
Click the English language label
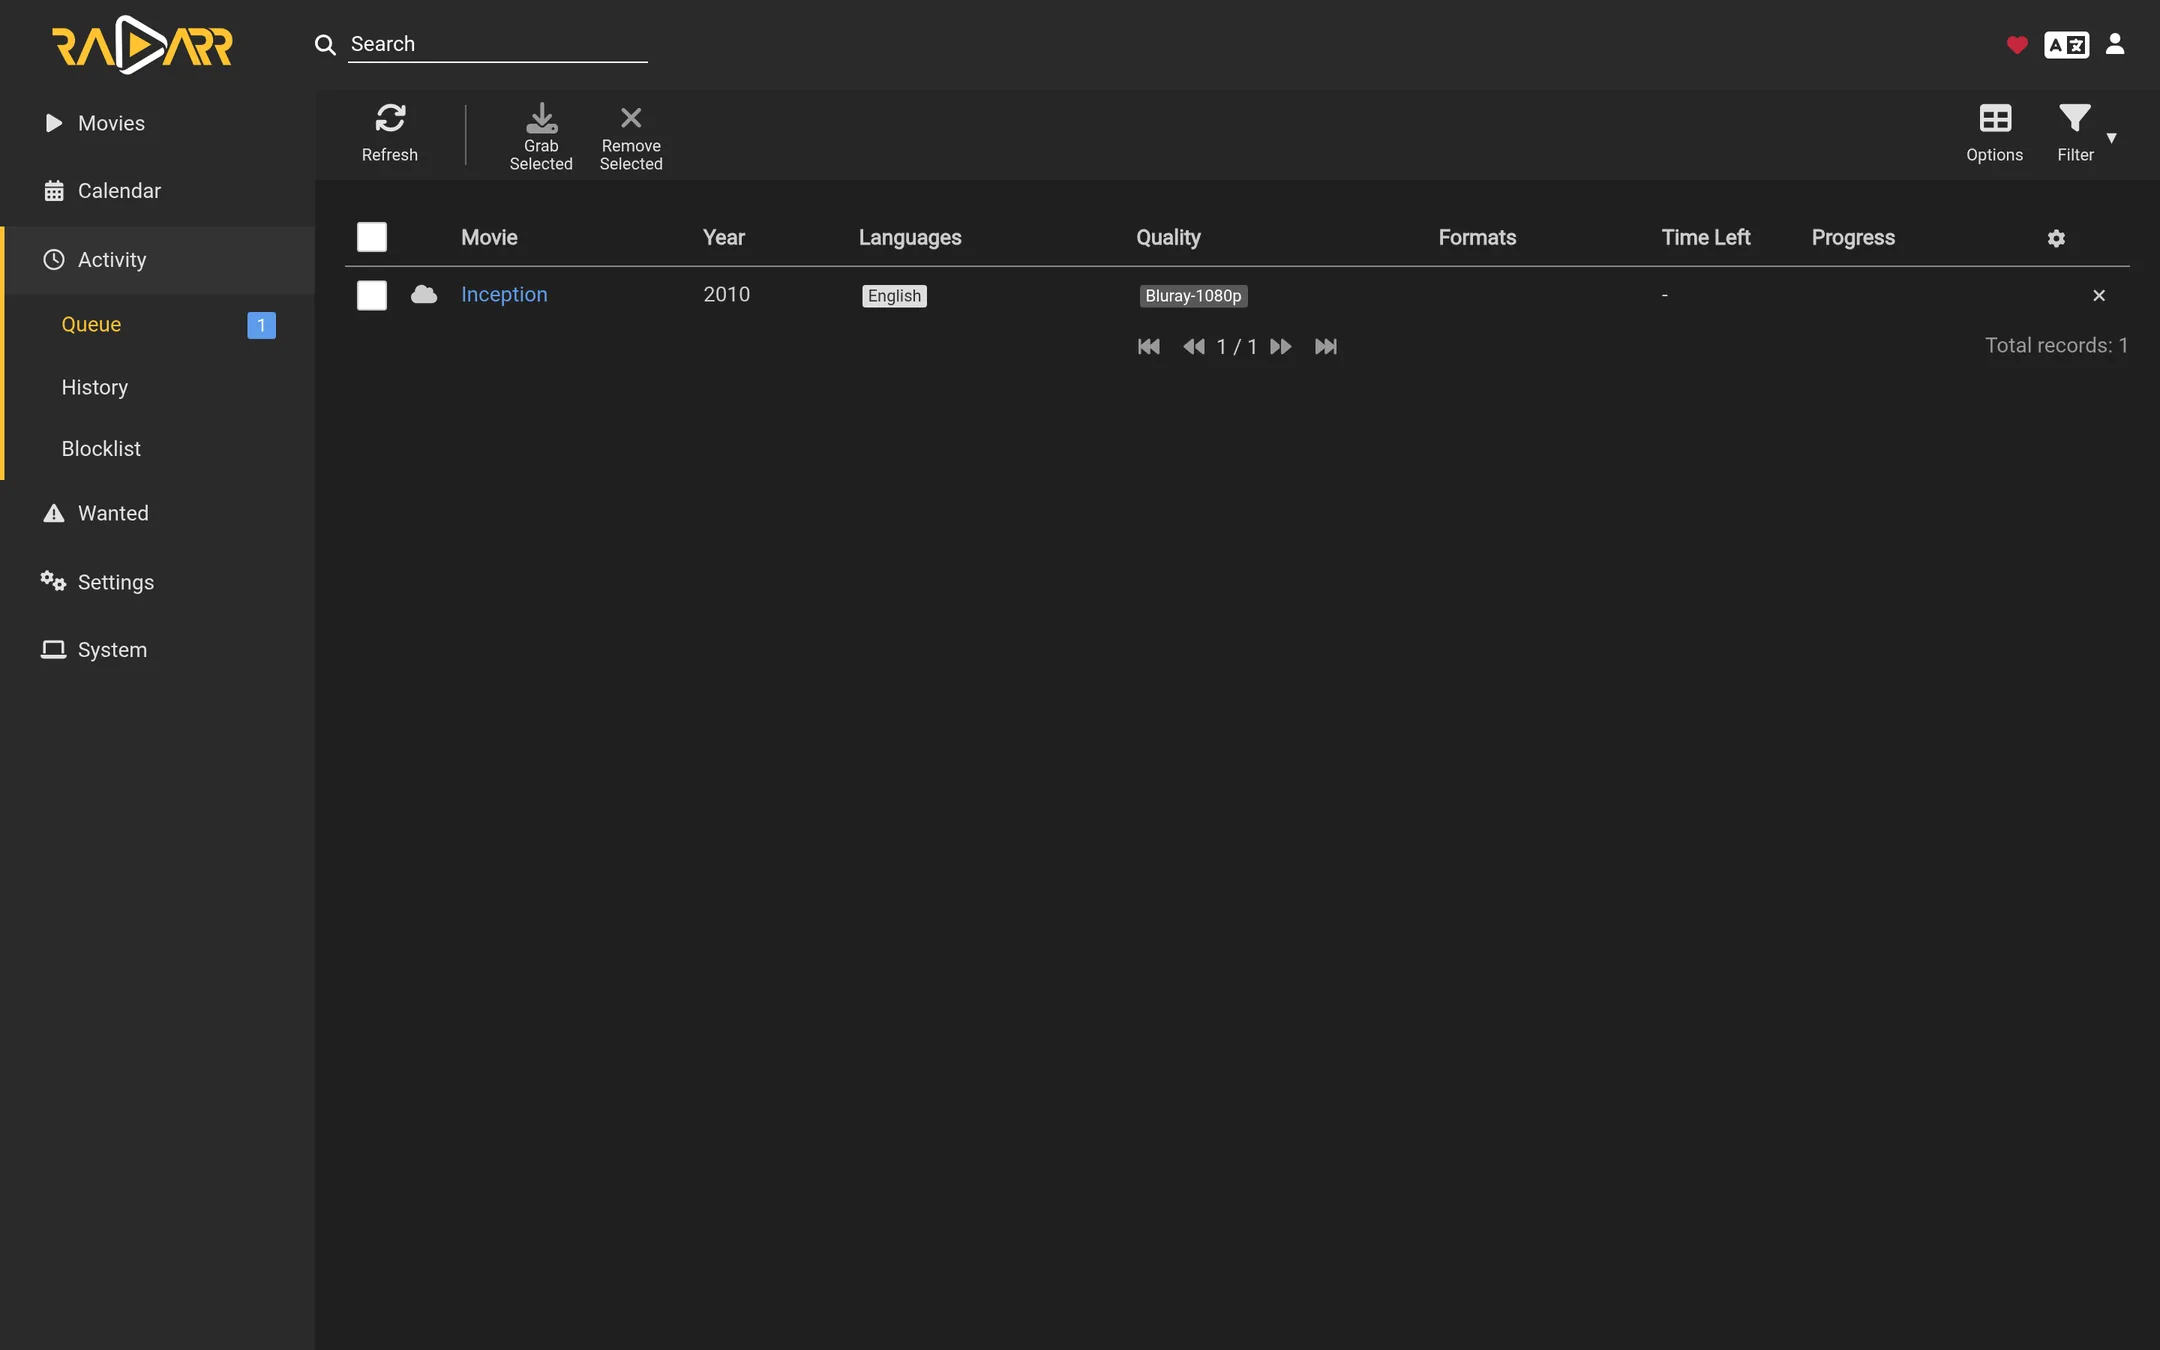coord(894,296)
